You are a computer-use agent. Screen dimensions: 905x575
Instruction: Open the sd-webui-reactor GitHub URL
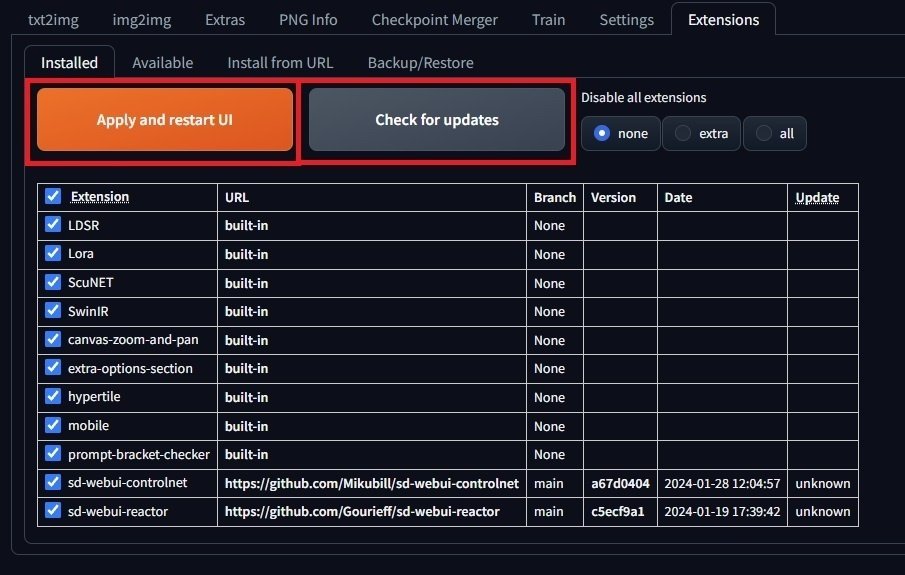point(362,511)
